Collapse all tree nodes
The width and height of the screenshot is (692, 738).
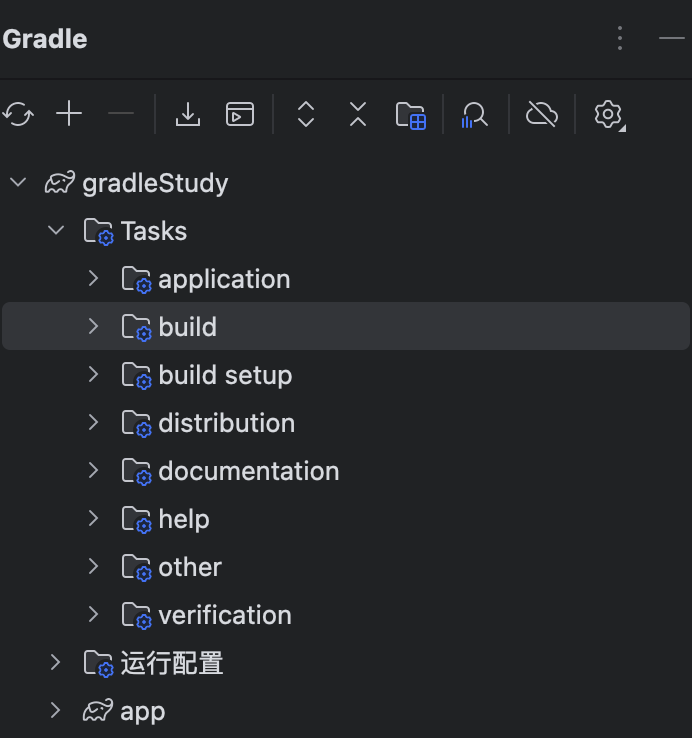pos(358,114)
